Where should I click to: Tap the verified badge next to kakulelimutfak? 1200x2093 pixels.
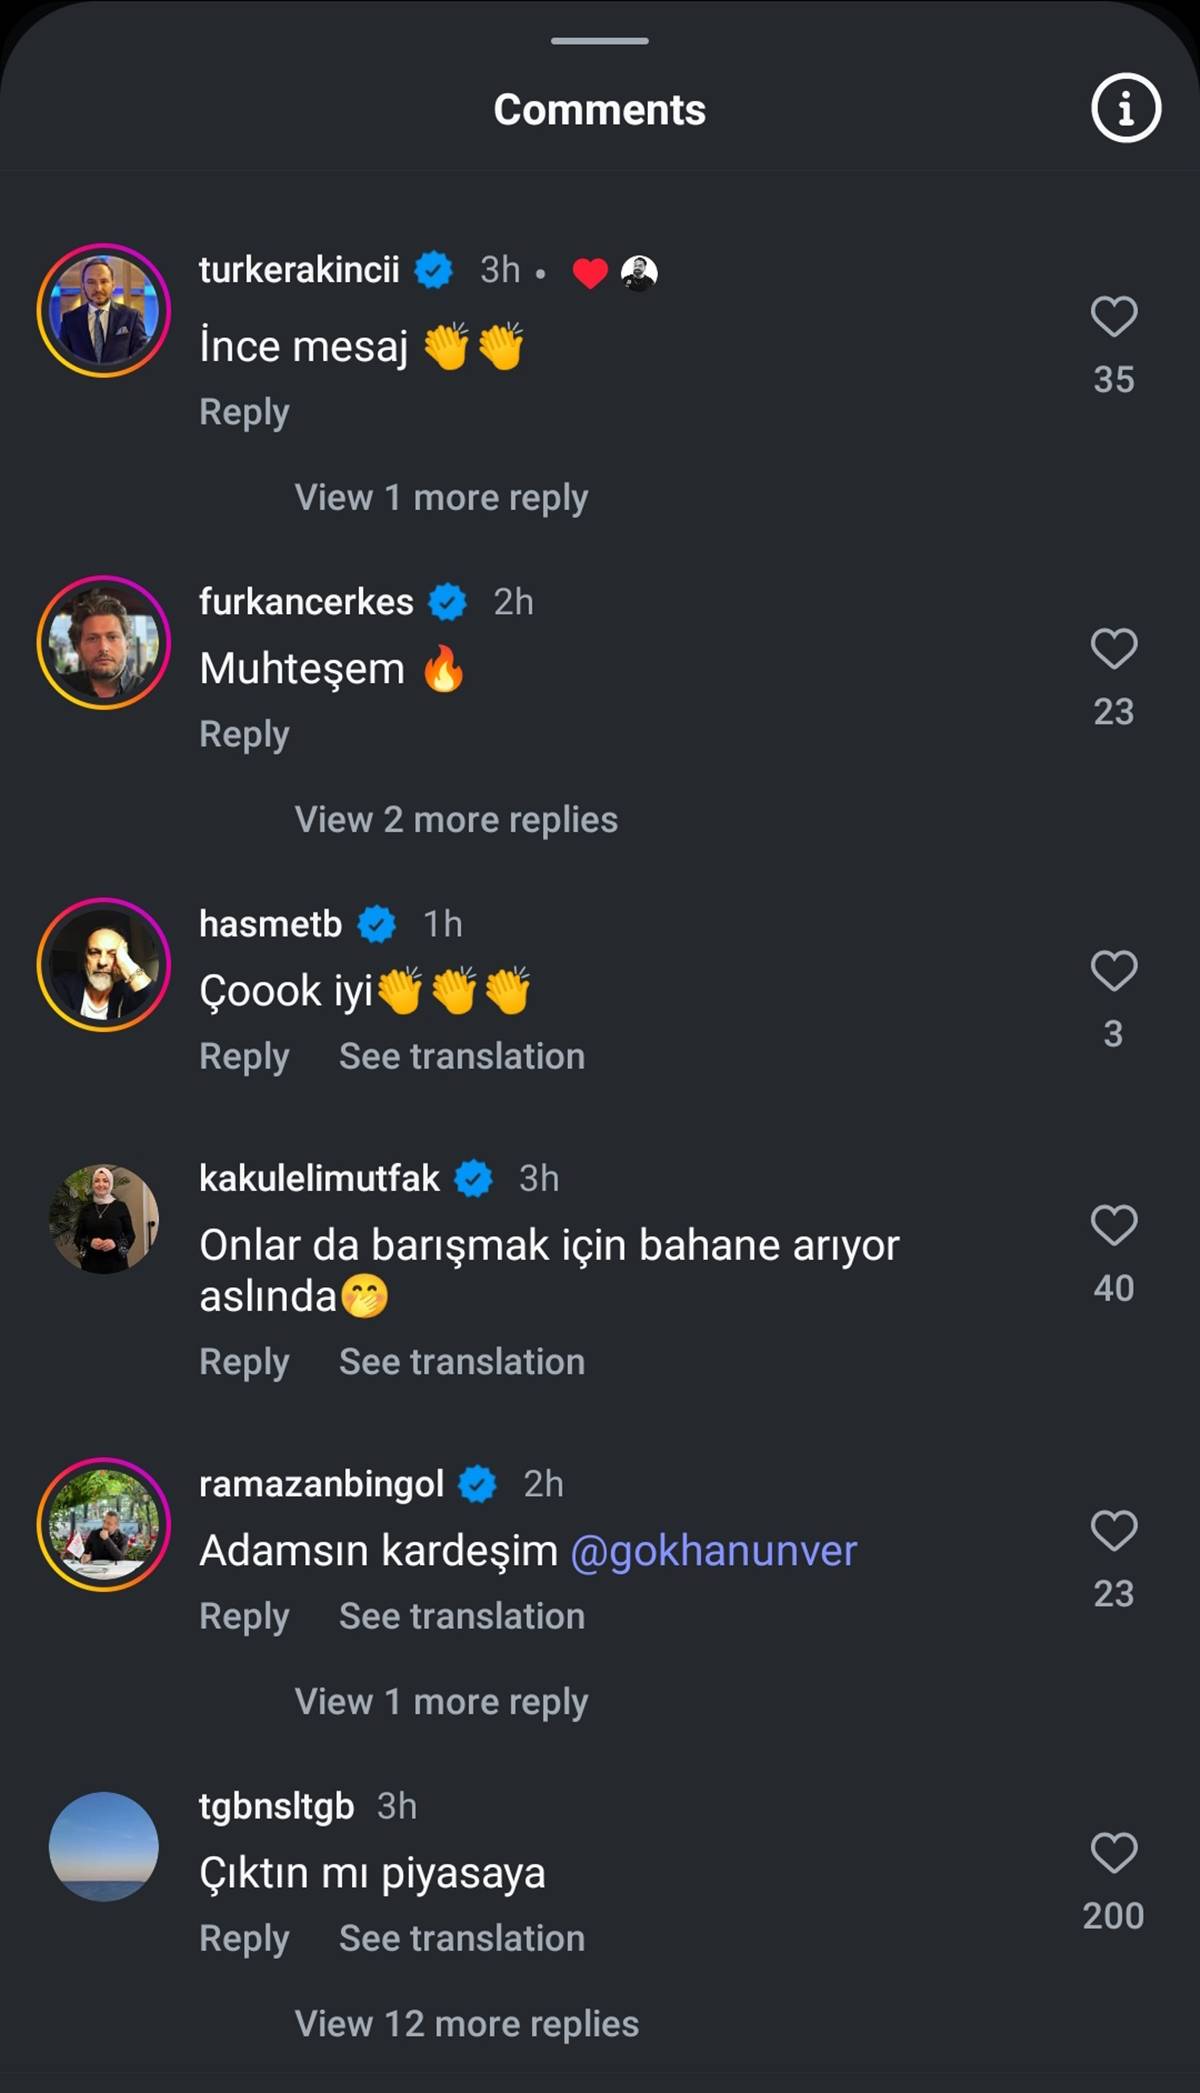[472, 1178]
